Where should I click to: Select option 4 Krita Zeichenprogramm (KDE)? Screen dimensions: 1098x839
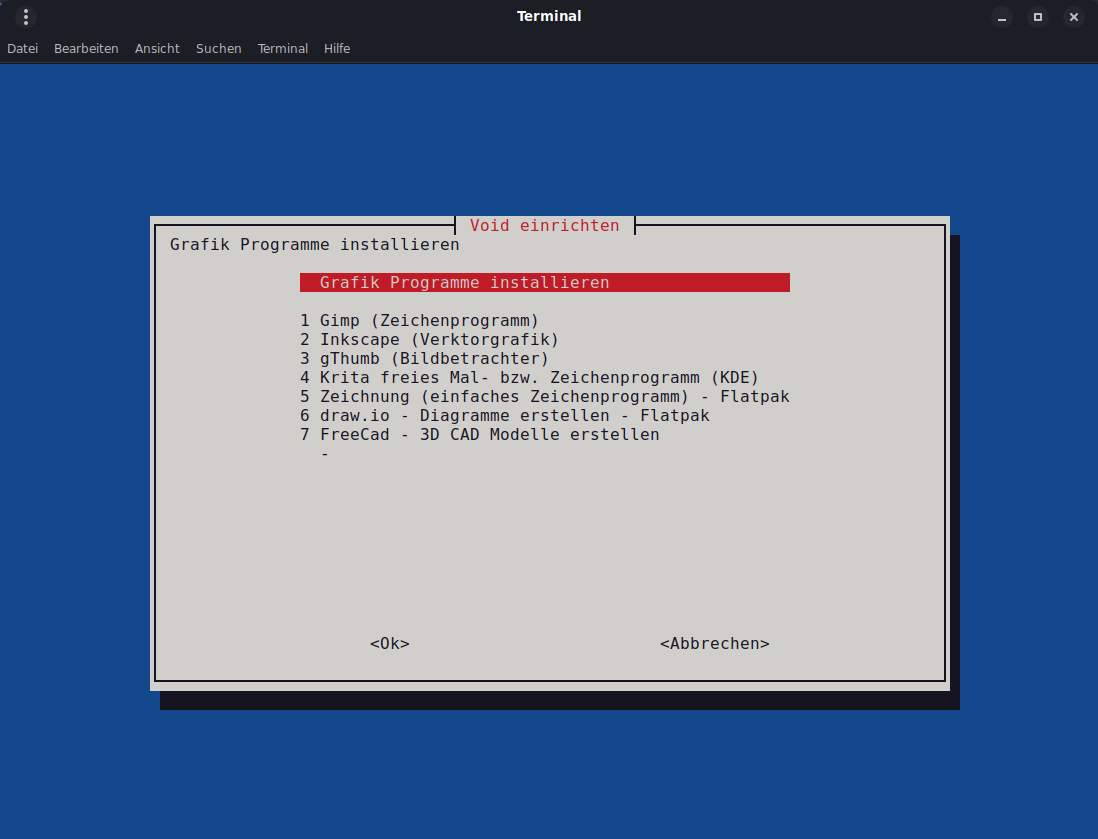[x=529, y=378]
